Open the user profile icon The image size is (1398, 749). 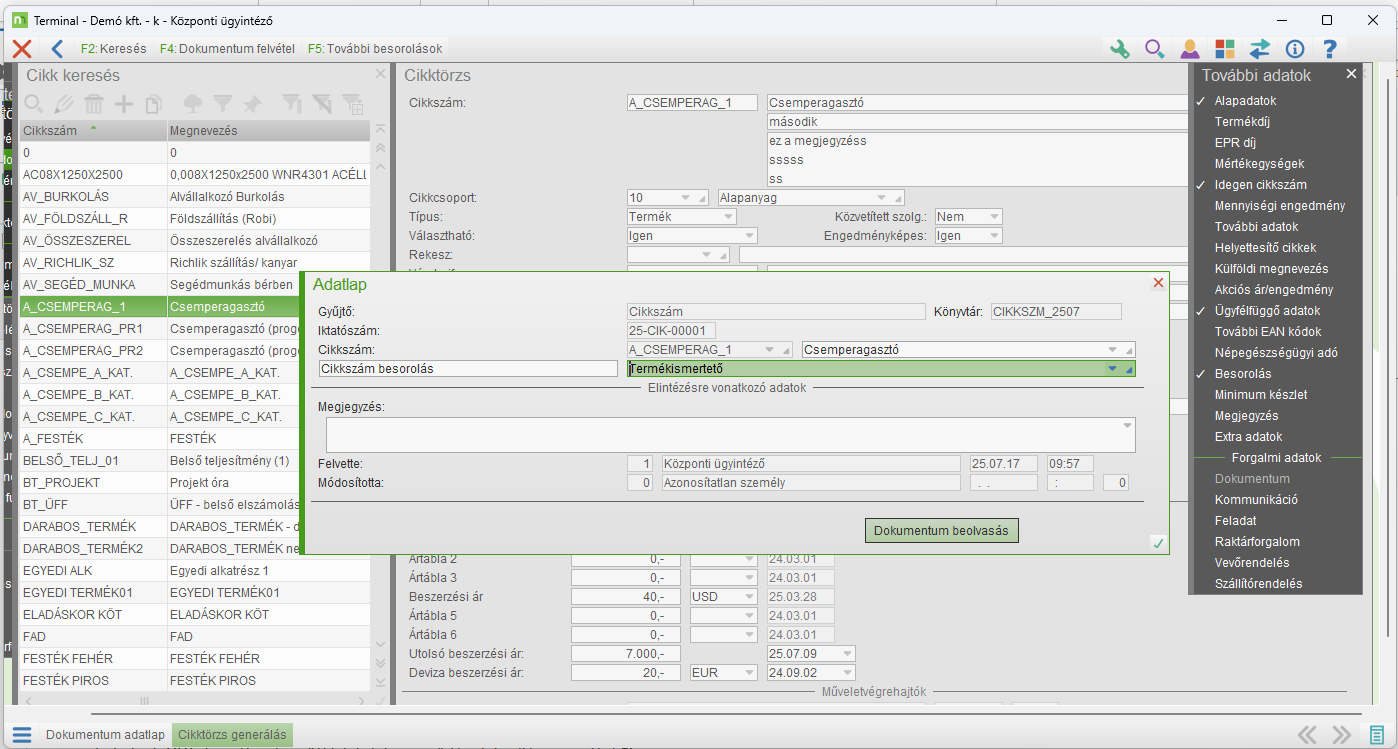pos(1189,48)
